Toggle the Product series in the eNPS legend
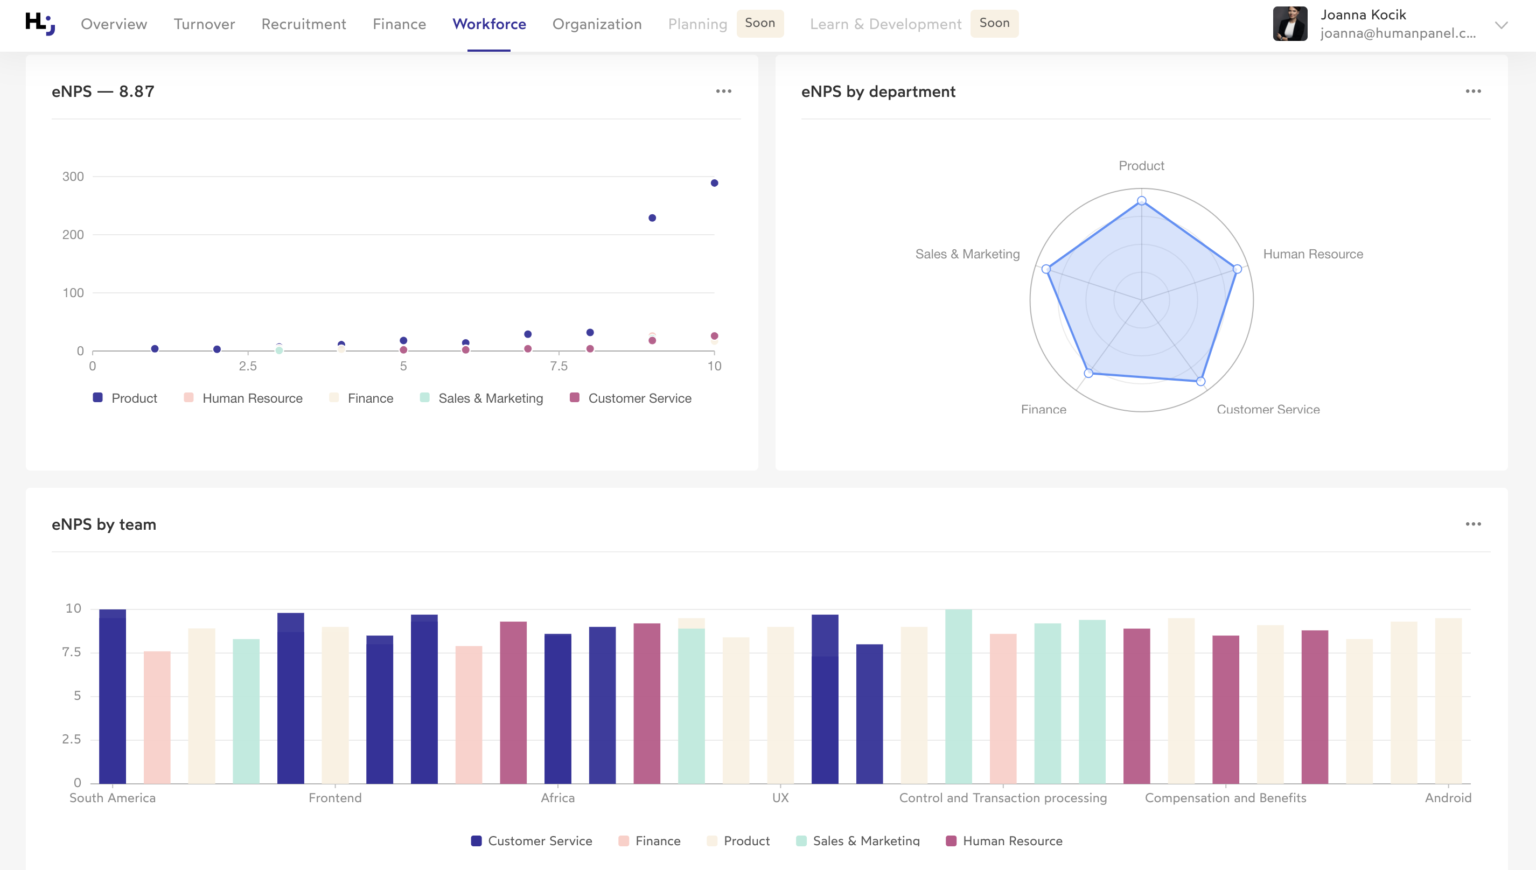Viewport: 1536px width, 870px height. 125,398
